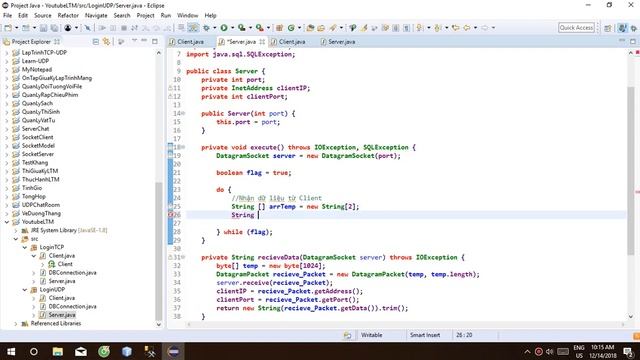Open the Run button dropdown arrow
The height and width of the screenshot is (360, 640).
pos(232,28)
